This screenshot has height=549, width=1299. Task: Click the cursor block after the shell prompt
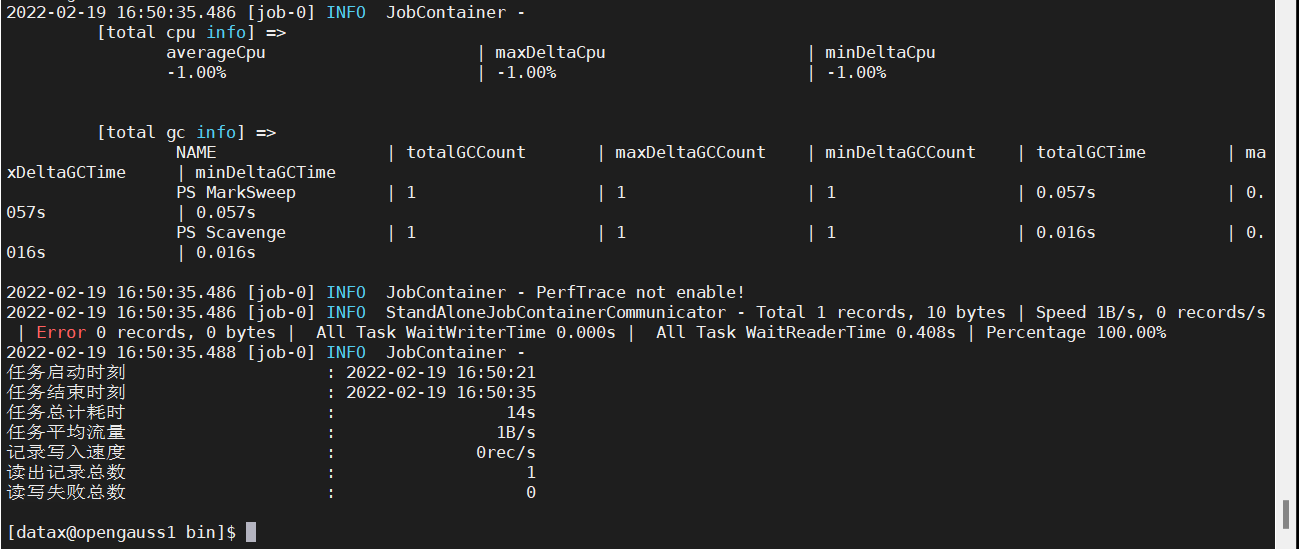[251, 532]
